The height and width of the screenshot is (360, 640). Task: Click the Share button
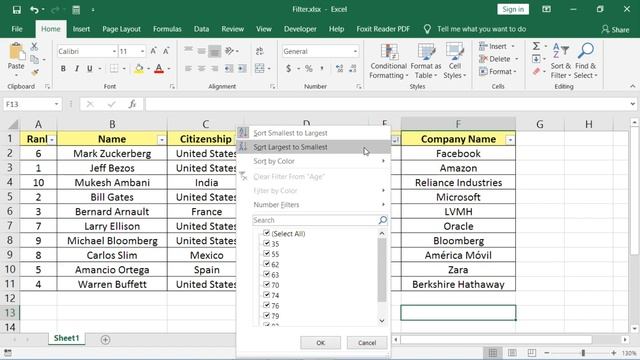pos(616,29)
